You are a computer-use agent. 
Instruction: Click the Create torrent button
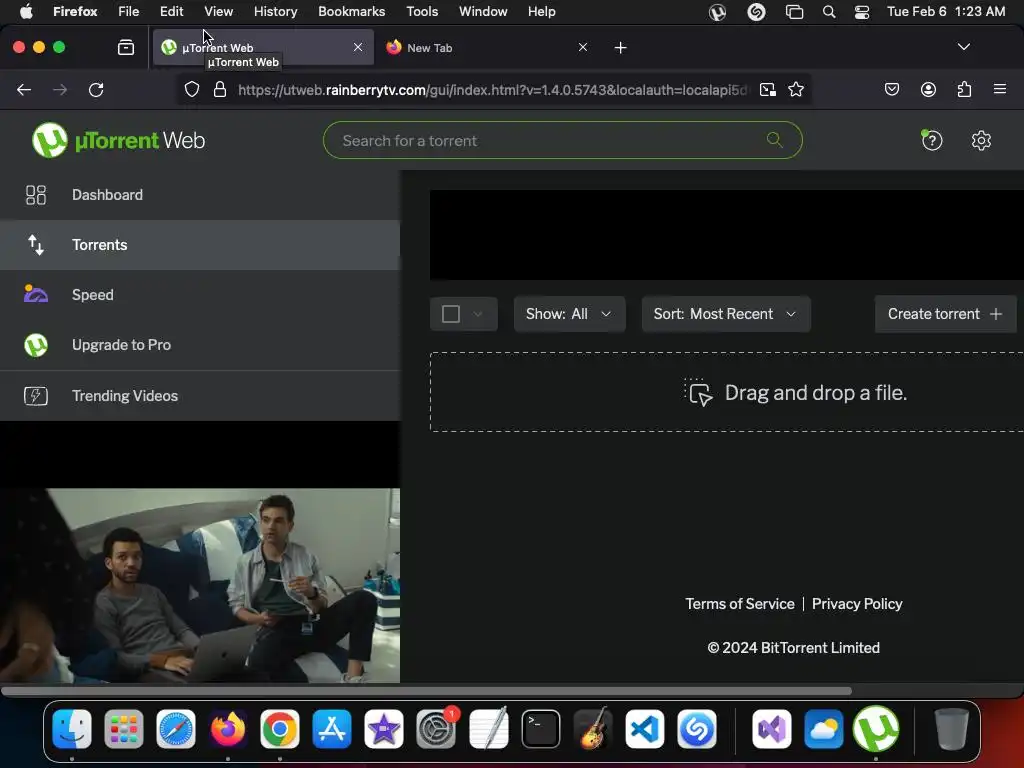pos(945,314)
